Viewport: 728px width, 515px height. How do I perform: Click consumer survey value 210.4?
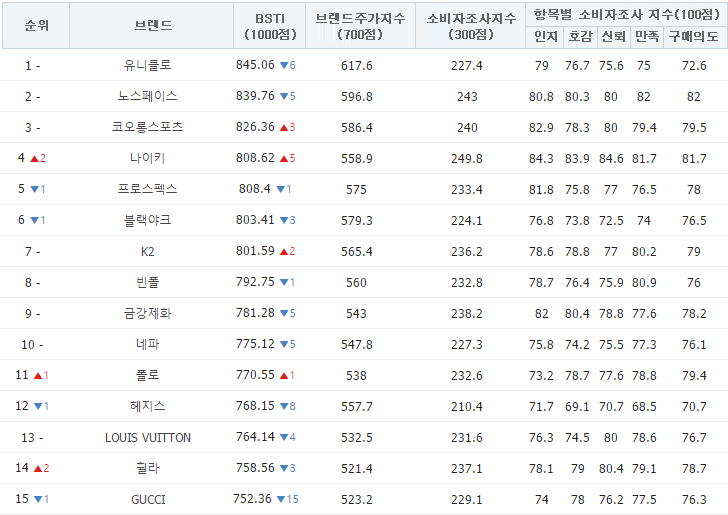click(x=467, y=406)
